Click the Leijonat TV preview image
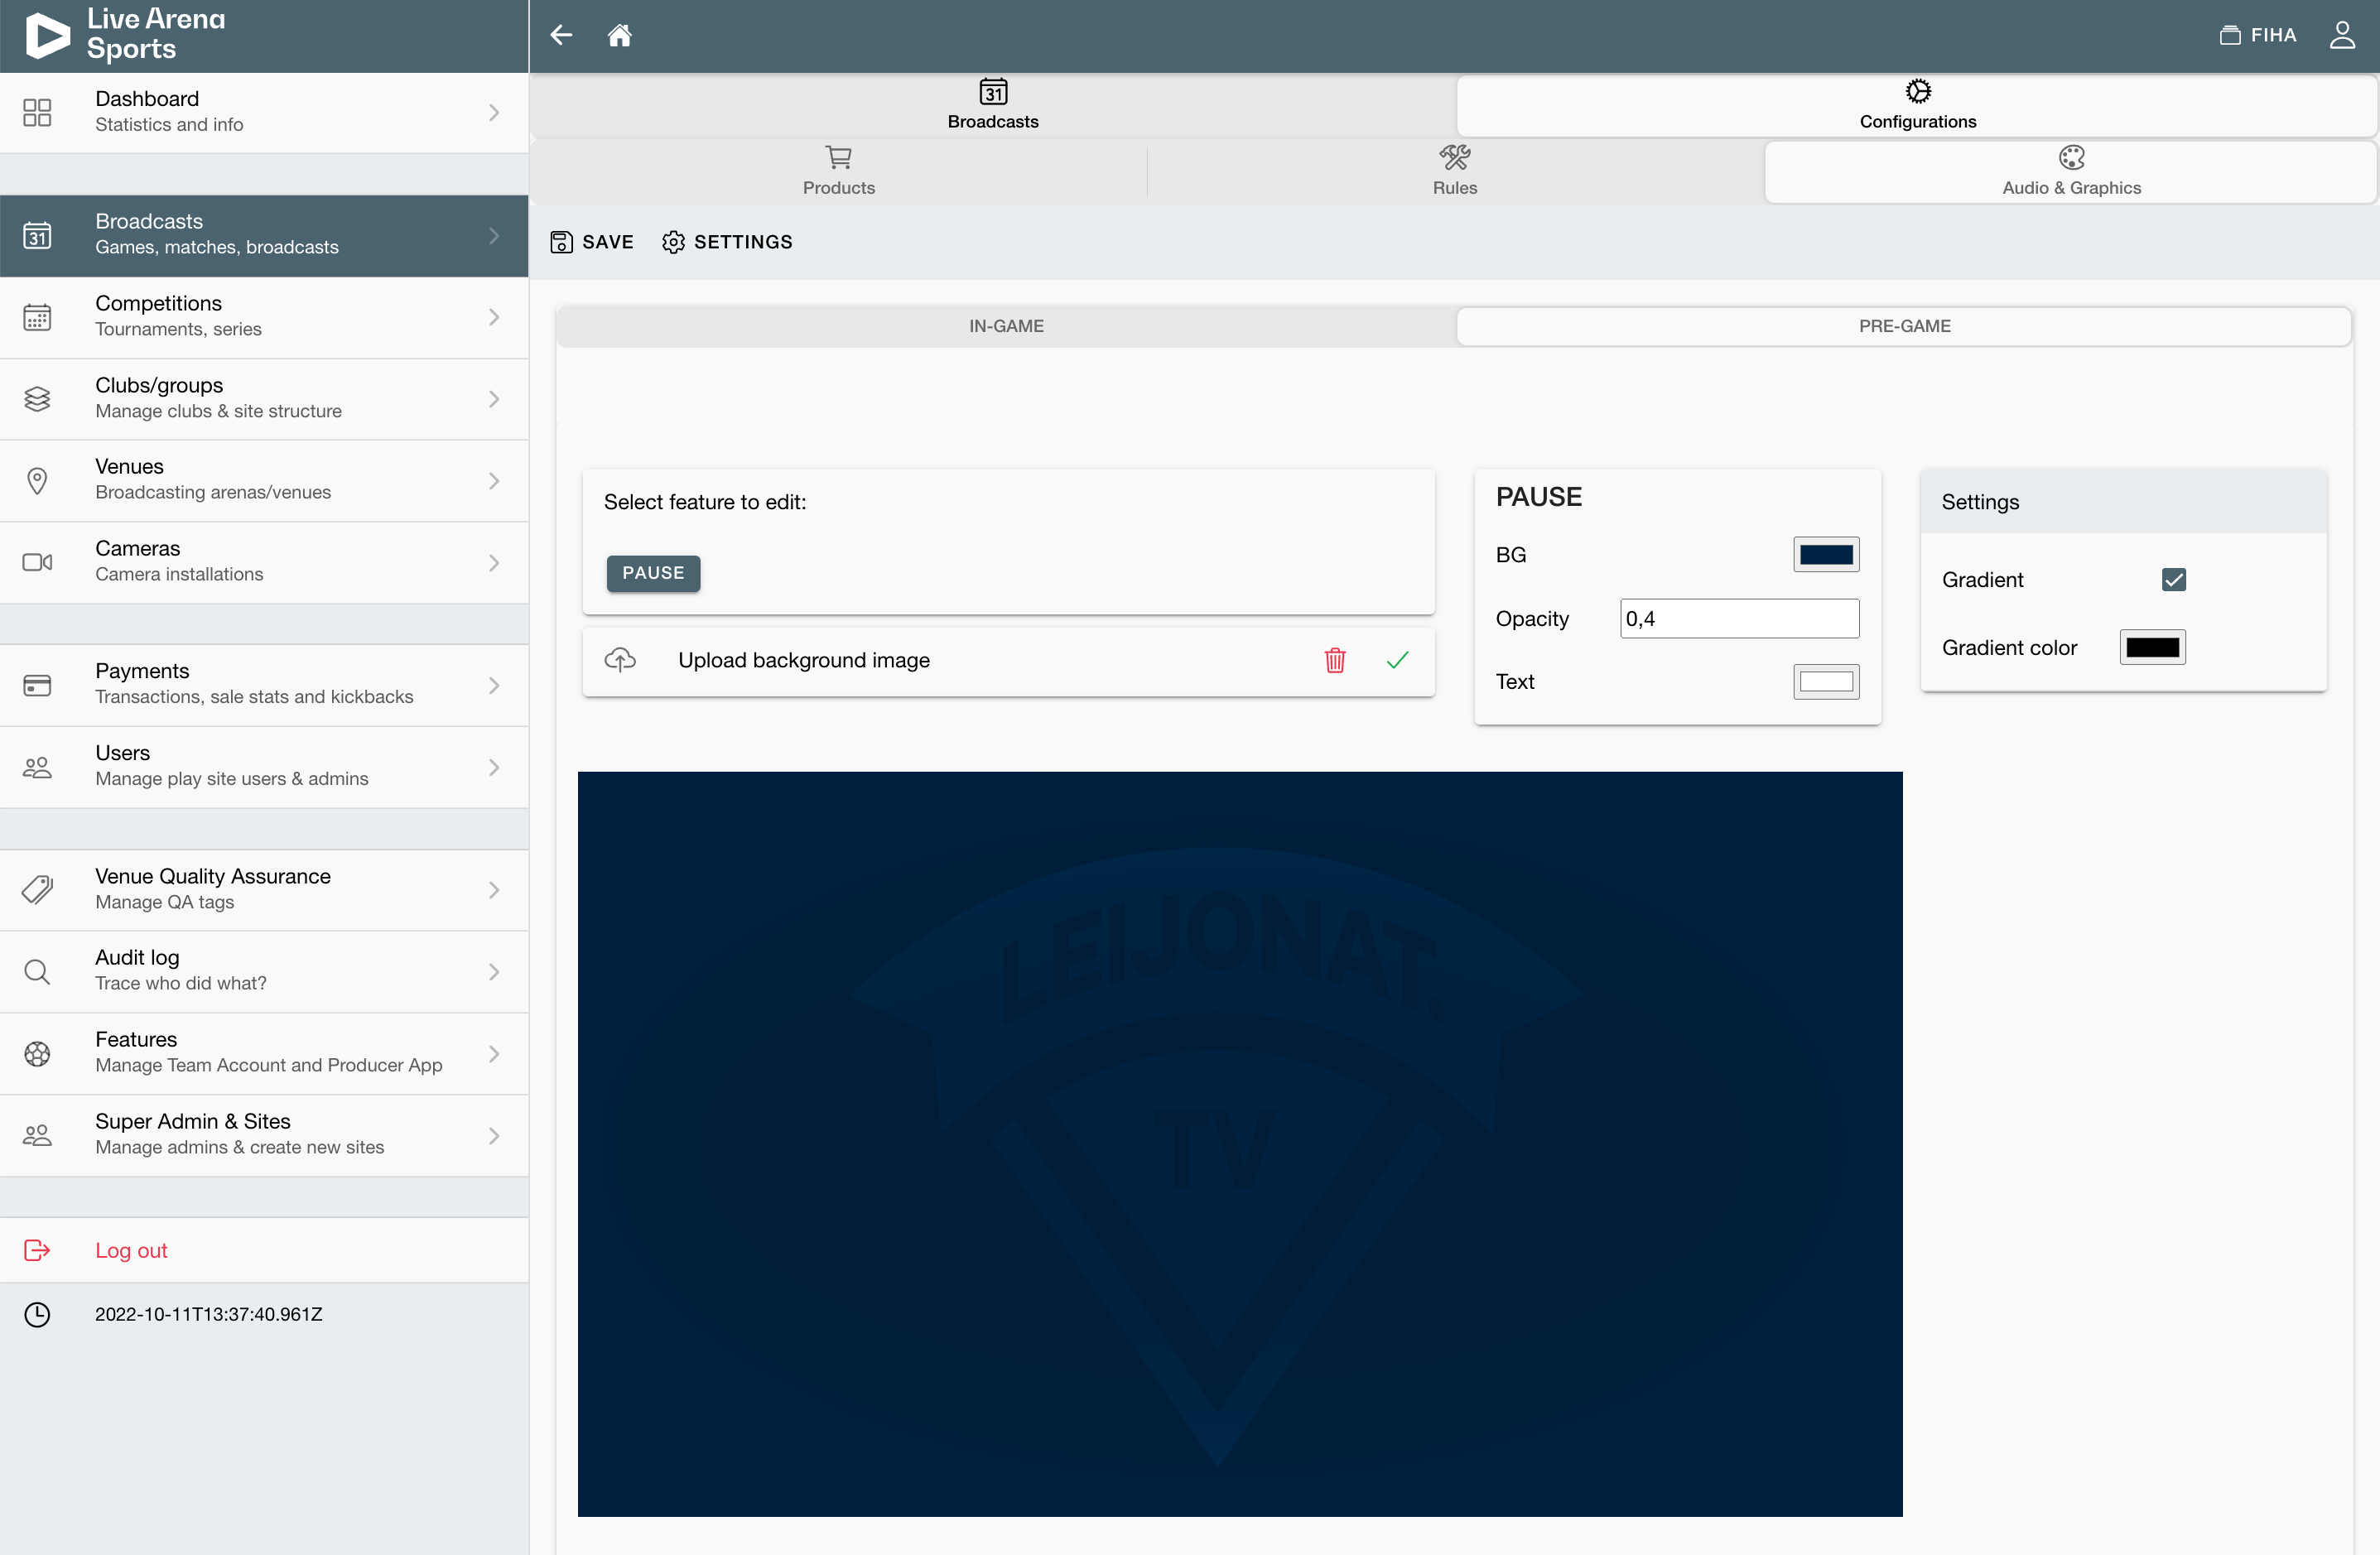Viewport: 2380px width, 1555px height. (1240, 1144)
